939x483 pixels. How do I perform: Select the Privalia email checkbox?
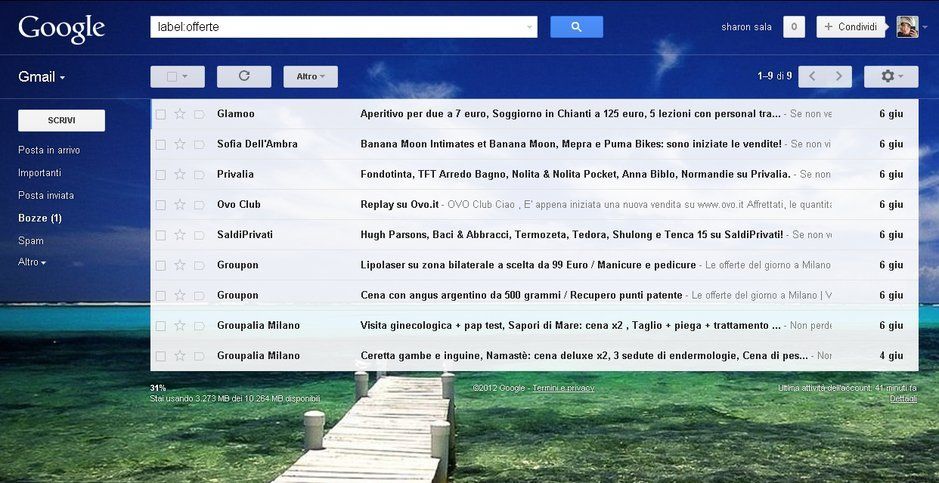tap(160, 175)
